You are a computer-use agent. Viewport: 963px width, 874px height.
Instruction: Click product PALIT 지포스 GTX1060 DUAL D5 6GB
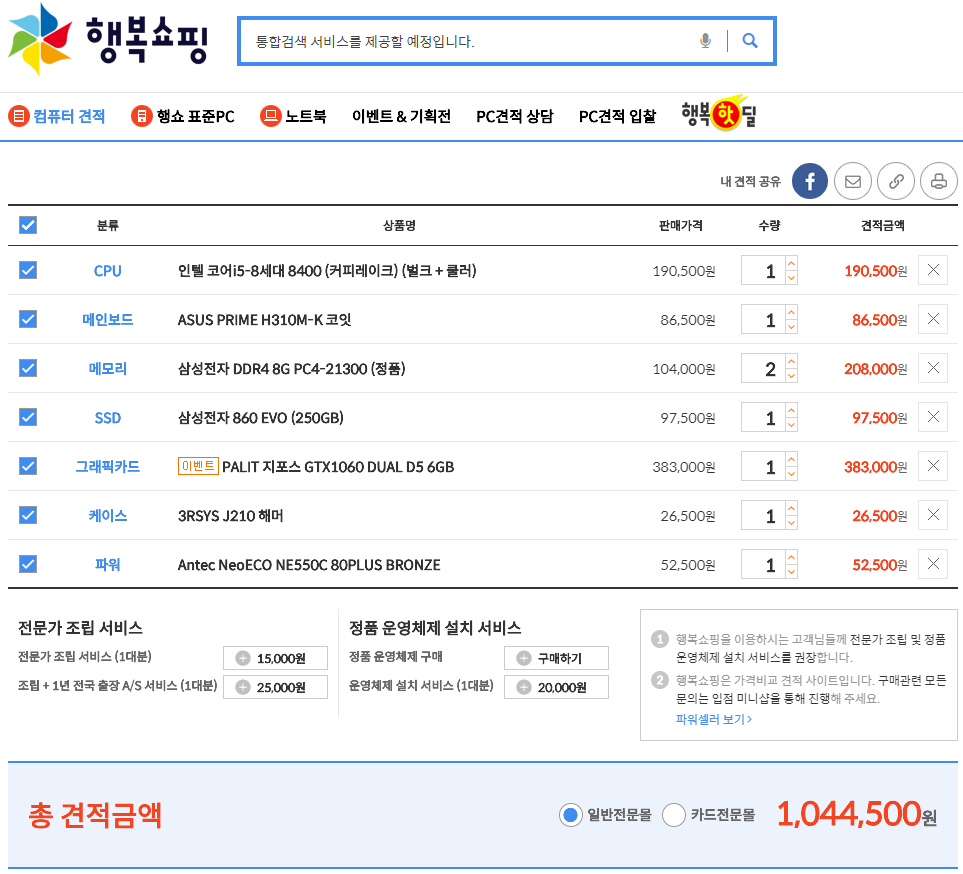338,467
